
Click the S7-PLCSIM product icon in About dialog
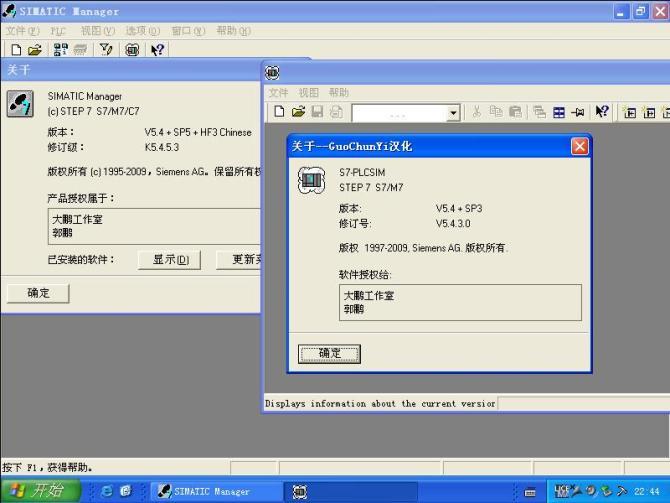(x=311, y=180)
